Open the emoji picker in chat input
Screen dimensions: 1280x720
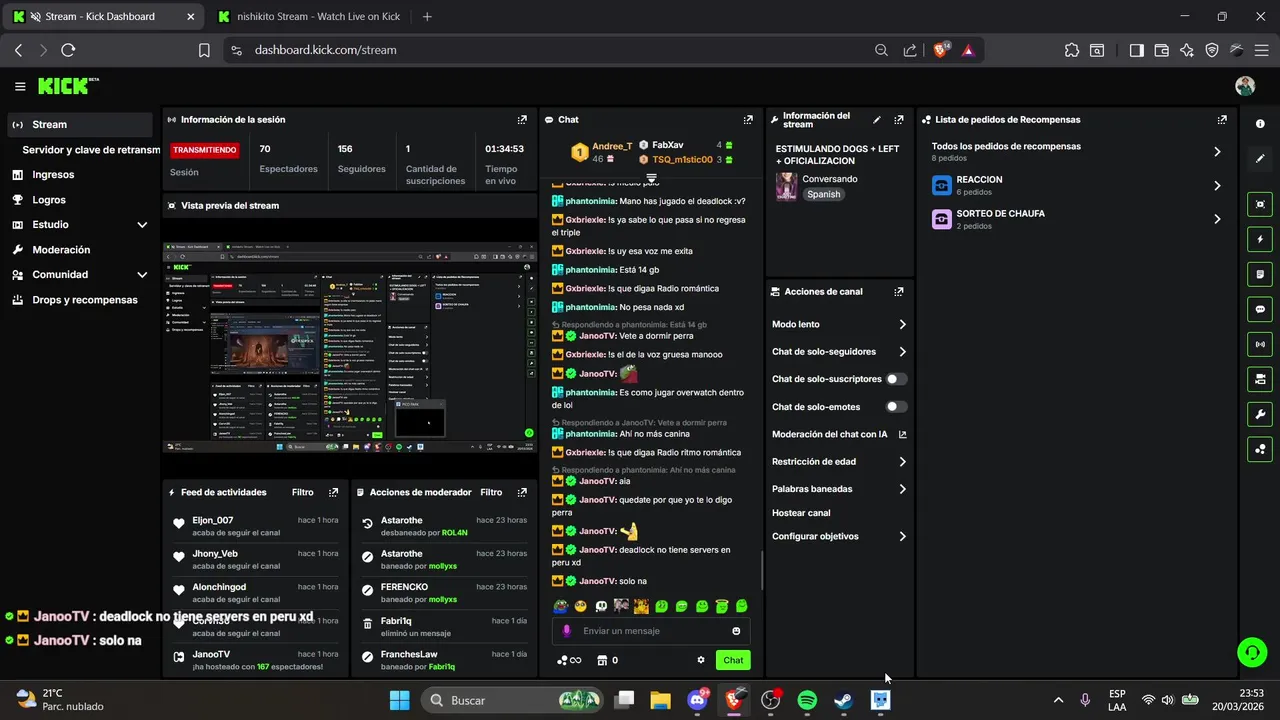pyautogui.click(x=736, y=631)
